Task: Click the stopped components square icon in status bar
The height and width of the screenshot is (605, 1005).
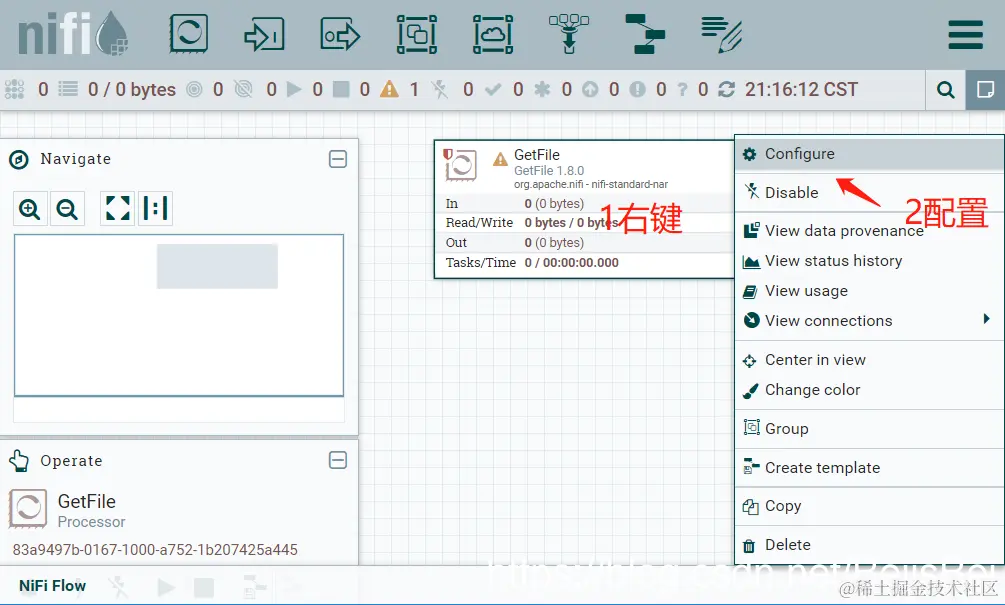Action: [x=341, y=89]
